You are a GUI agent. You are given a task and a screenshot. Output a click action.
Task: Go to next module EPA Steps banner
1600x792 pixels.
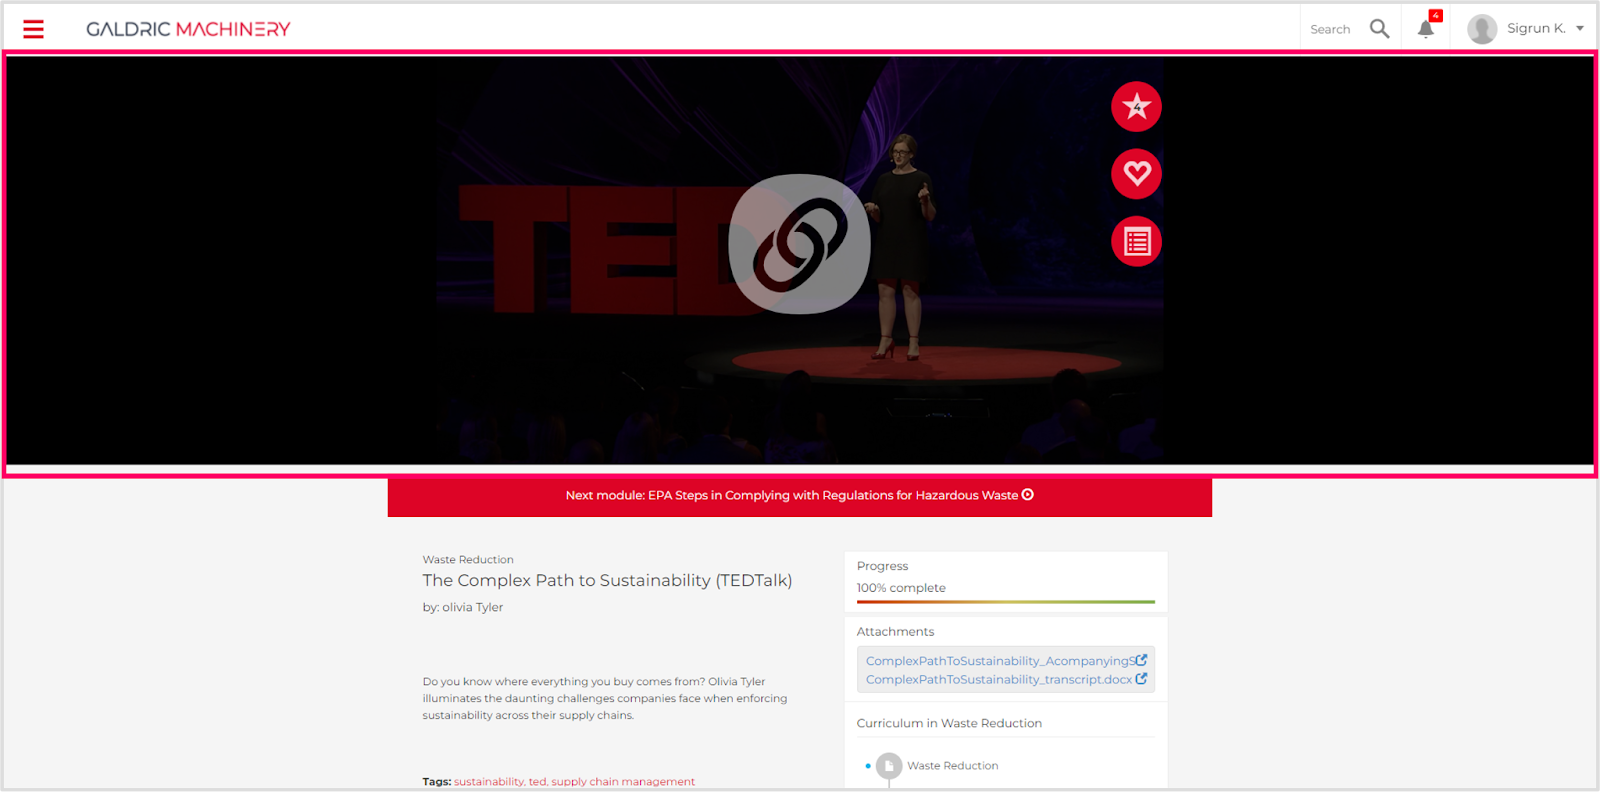click(800, 496)
